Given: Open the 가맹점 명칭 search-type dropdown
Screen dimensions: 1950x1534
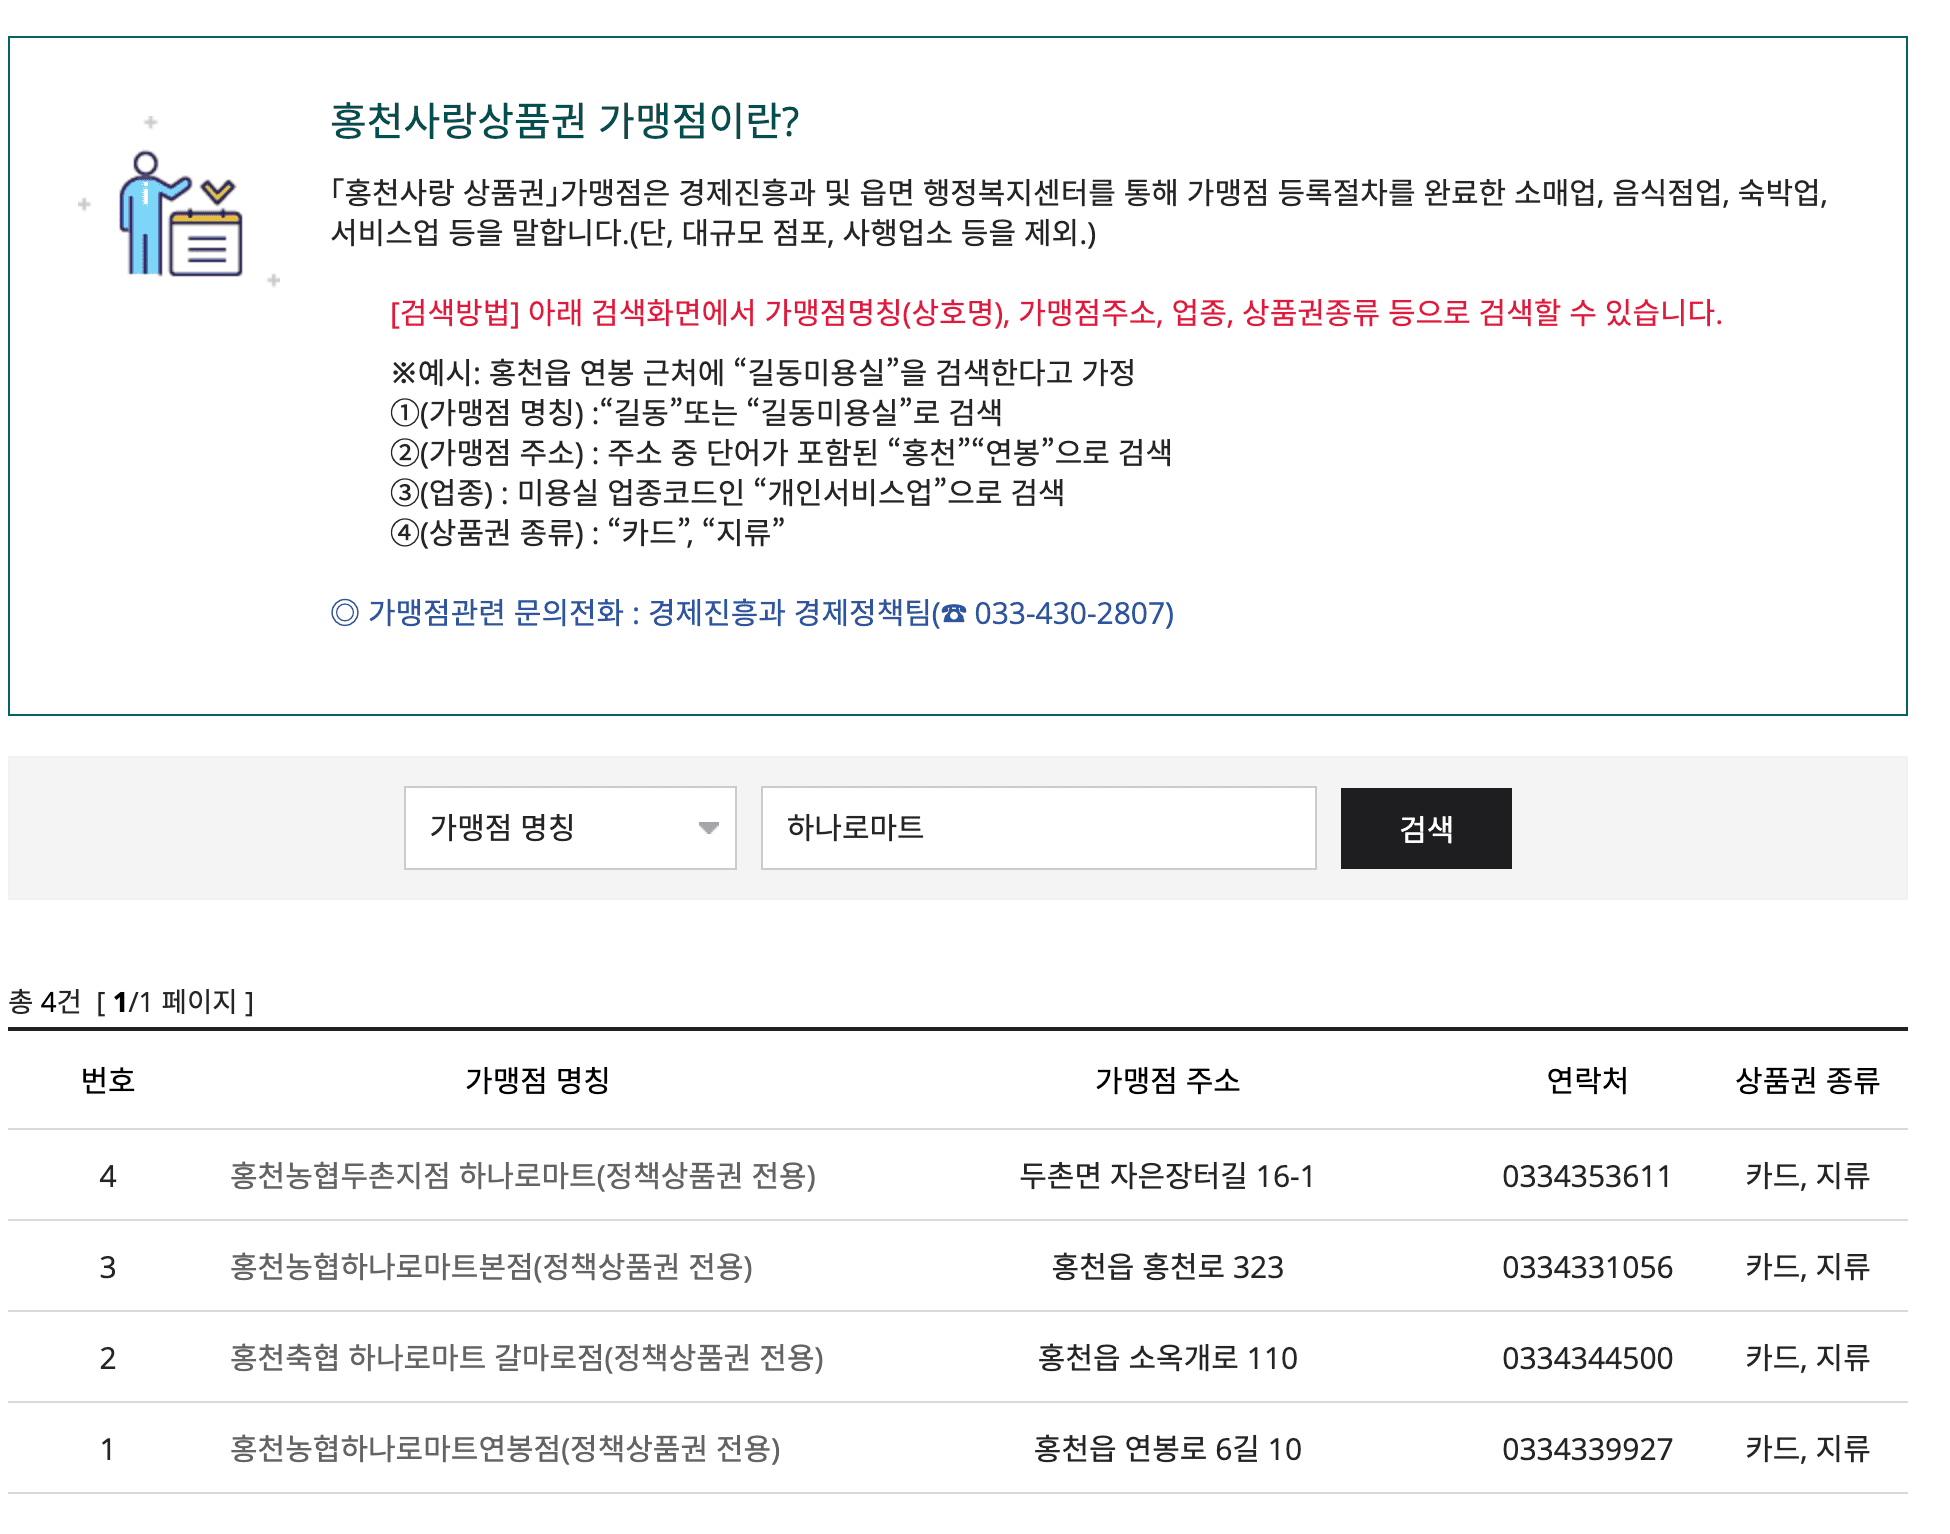Looking at the screenshot, I should (x=569, y=828).
